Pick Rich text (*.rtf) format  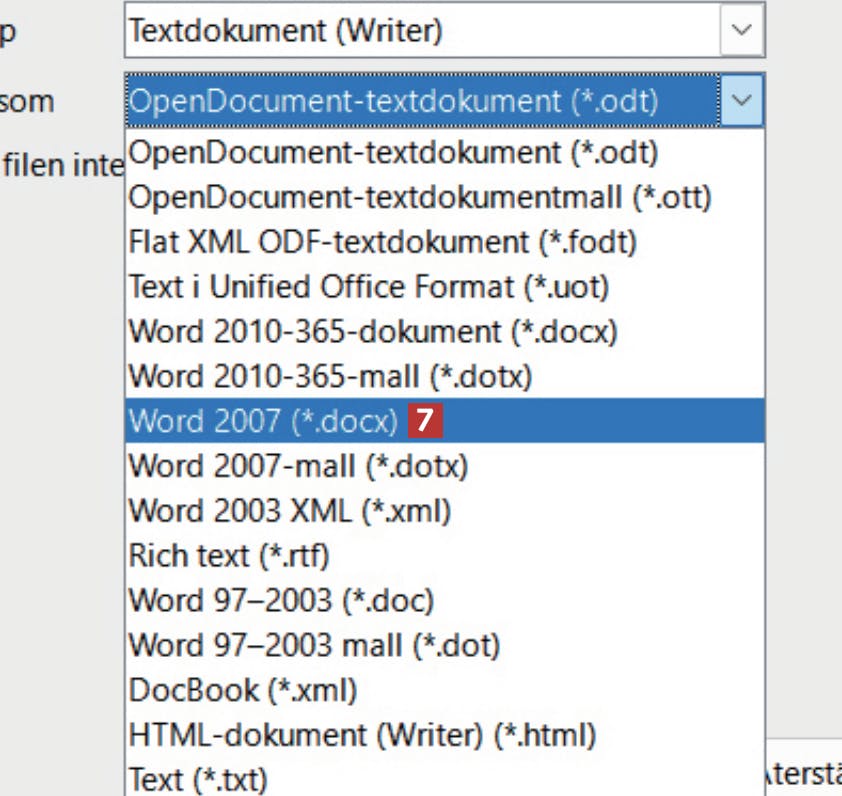229,555
